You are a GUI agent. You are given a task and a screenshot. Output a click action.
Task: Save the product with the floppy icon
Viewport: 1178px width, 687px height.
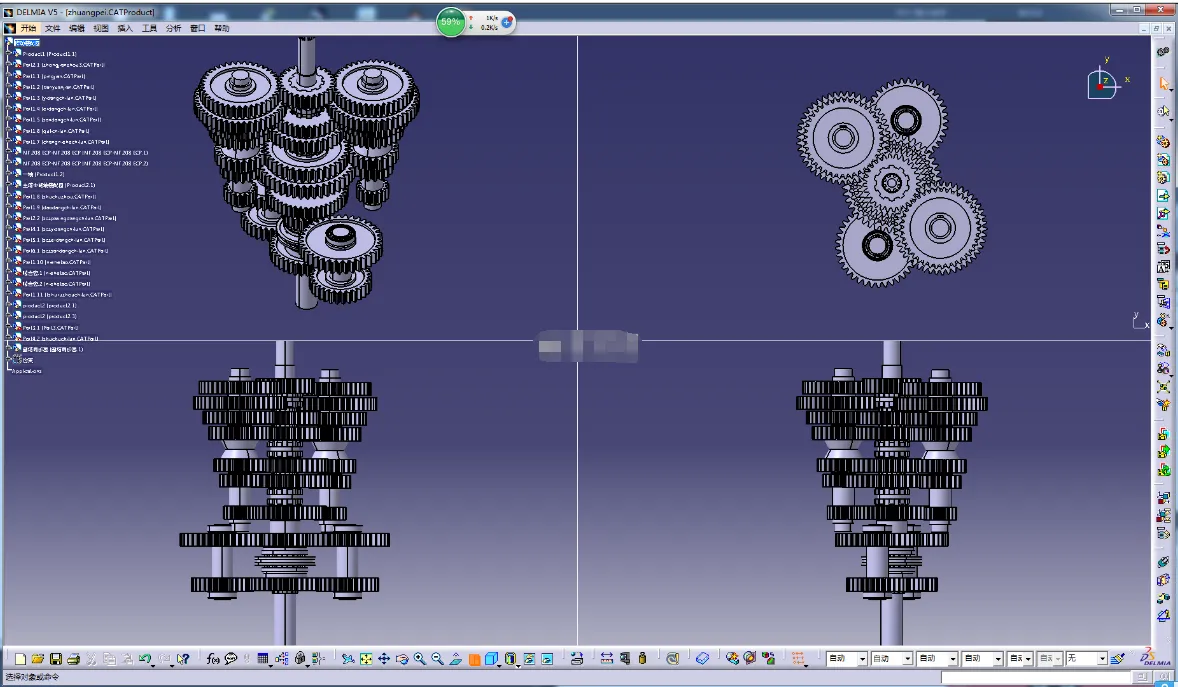[56, 659]
